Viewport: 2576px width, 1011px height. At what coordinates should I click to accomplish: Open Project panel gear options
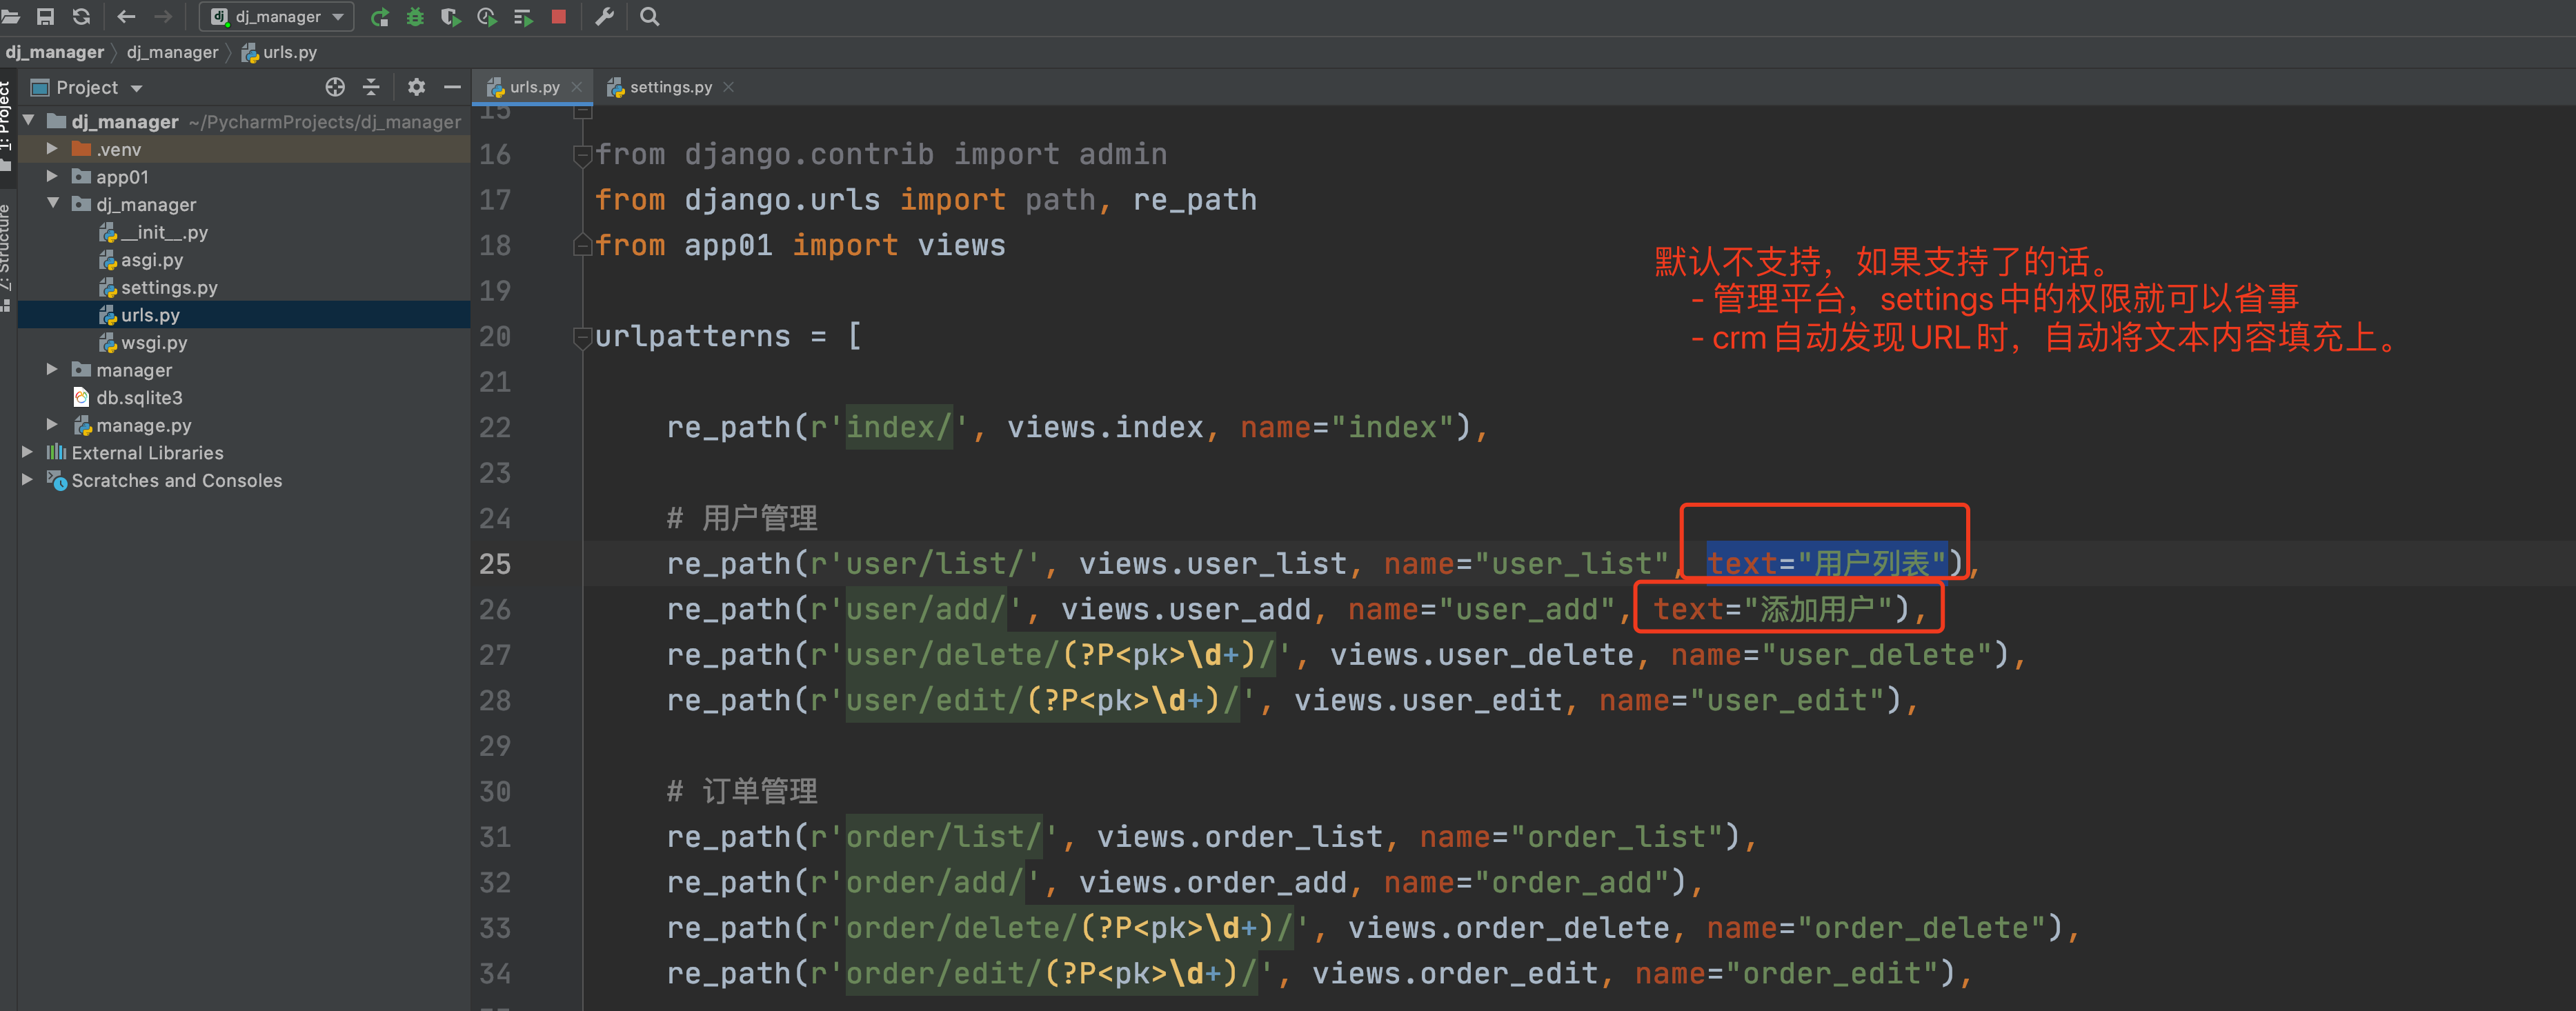416,87
